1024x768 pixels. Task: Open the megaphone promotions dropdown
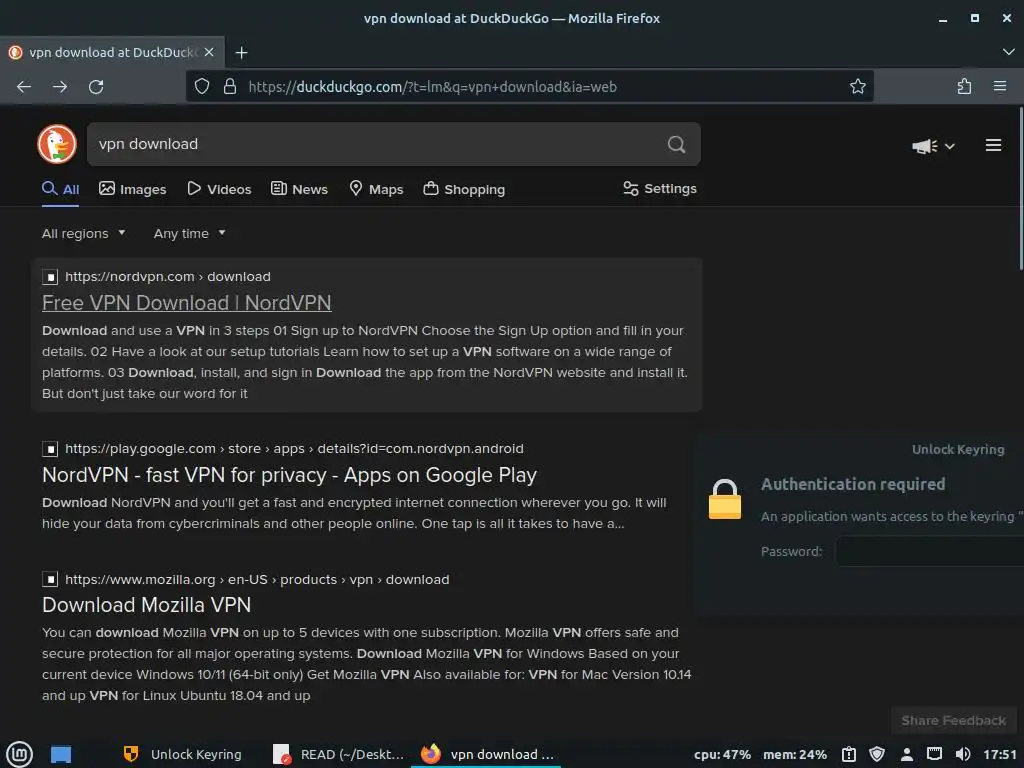[933, 146]
